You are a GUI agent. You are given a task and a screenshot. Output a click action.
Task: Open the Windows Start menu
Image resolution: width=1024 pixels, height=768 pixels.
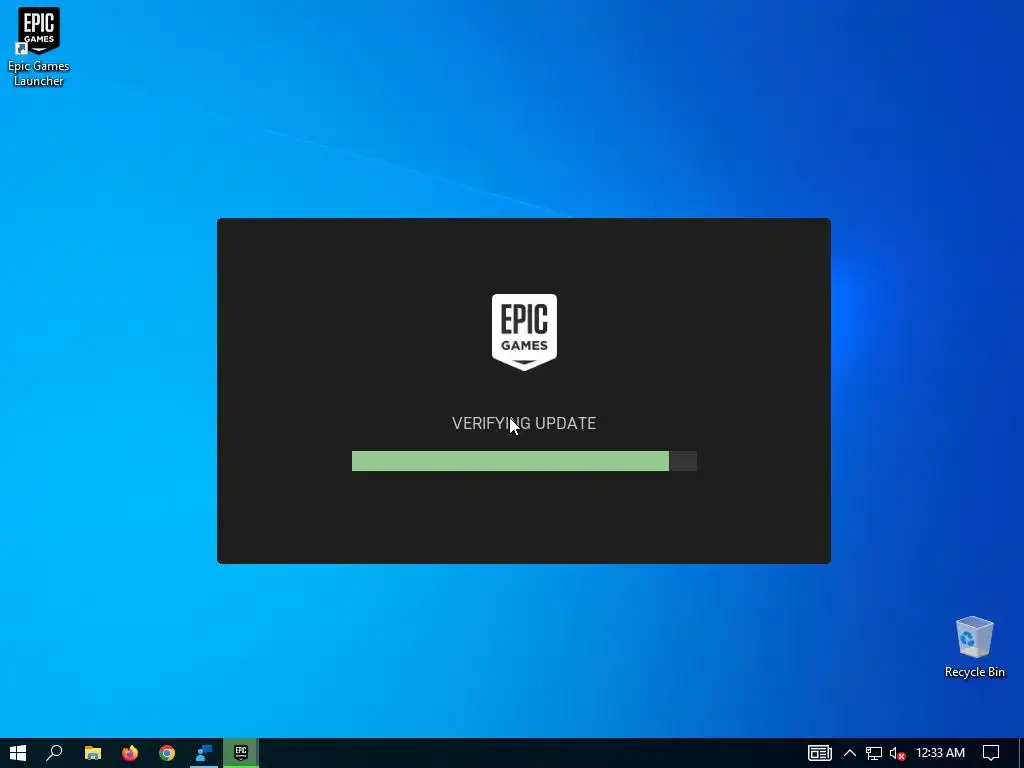pyautogui.click(x=18, y=753)
